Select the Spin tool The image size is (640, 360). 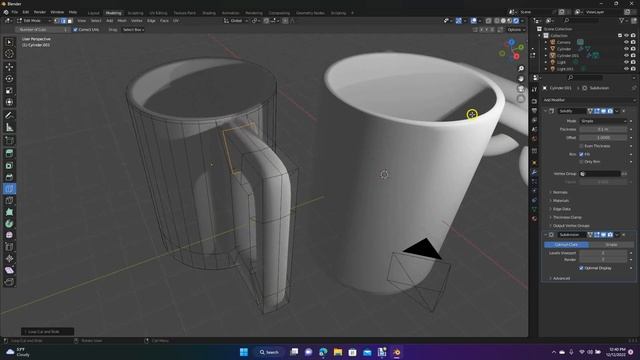coord(9,224)
